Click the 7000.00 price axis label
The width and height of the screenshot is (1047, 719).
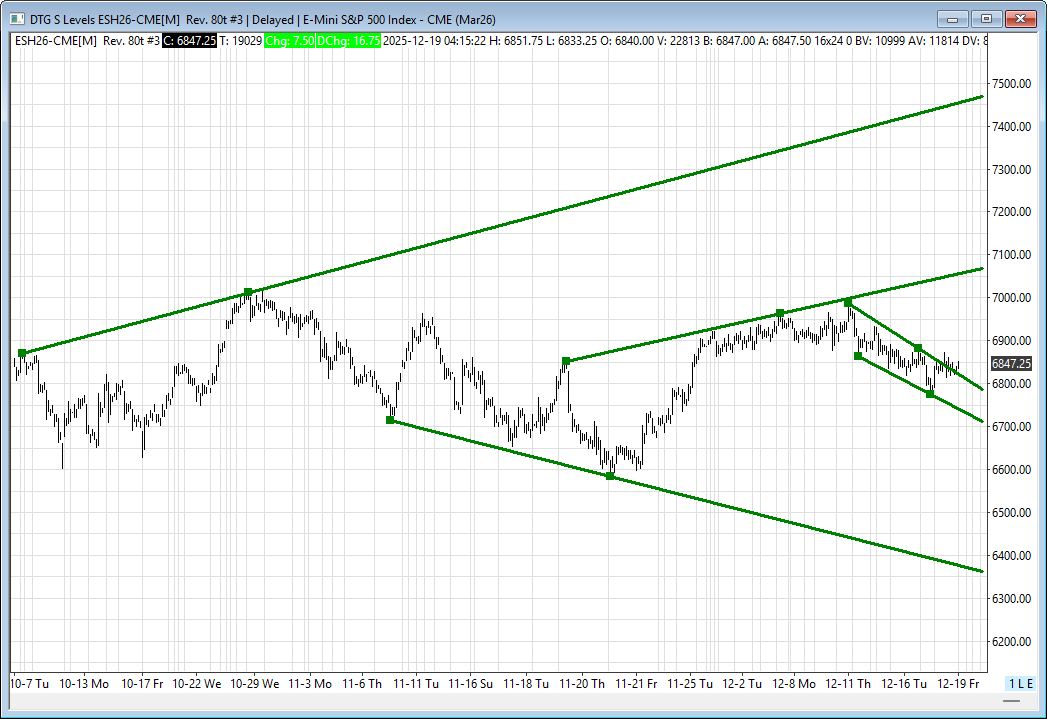coord(1011,298)
